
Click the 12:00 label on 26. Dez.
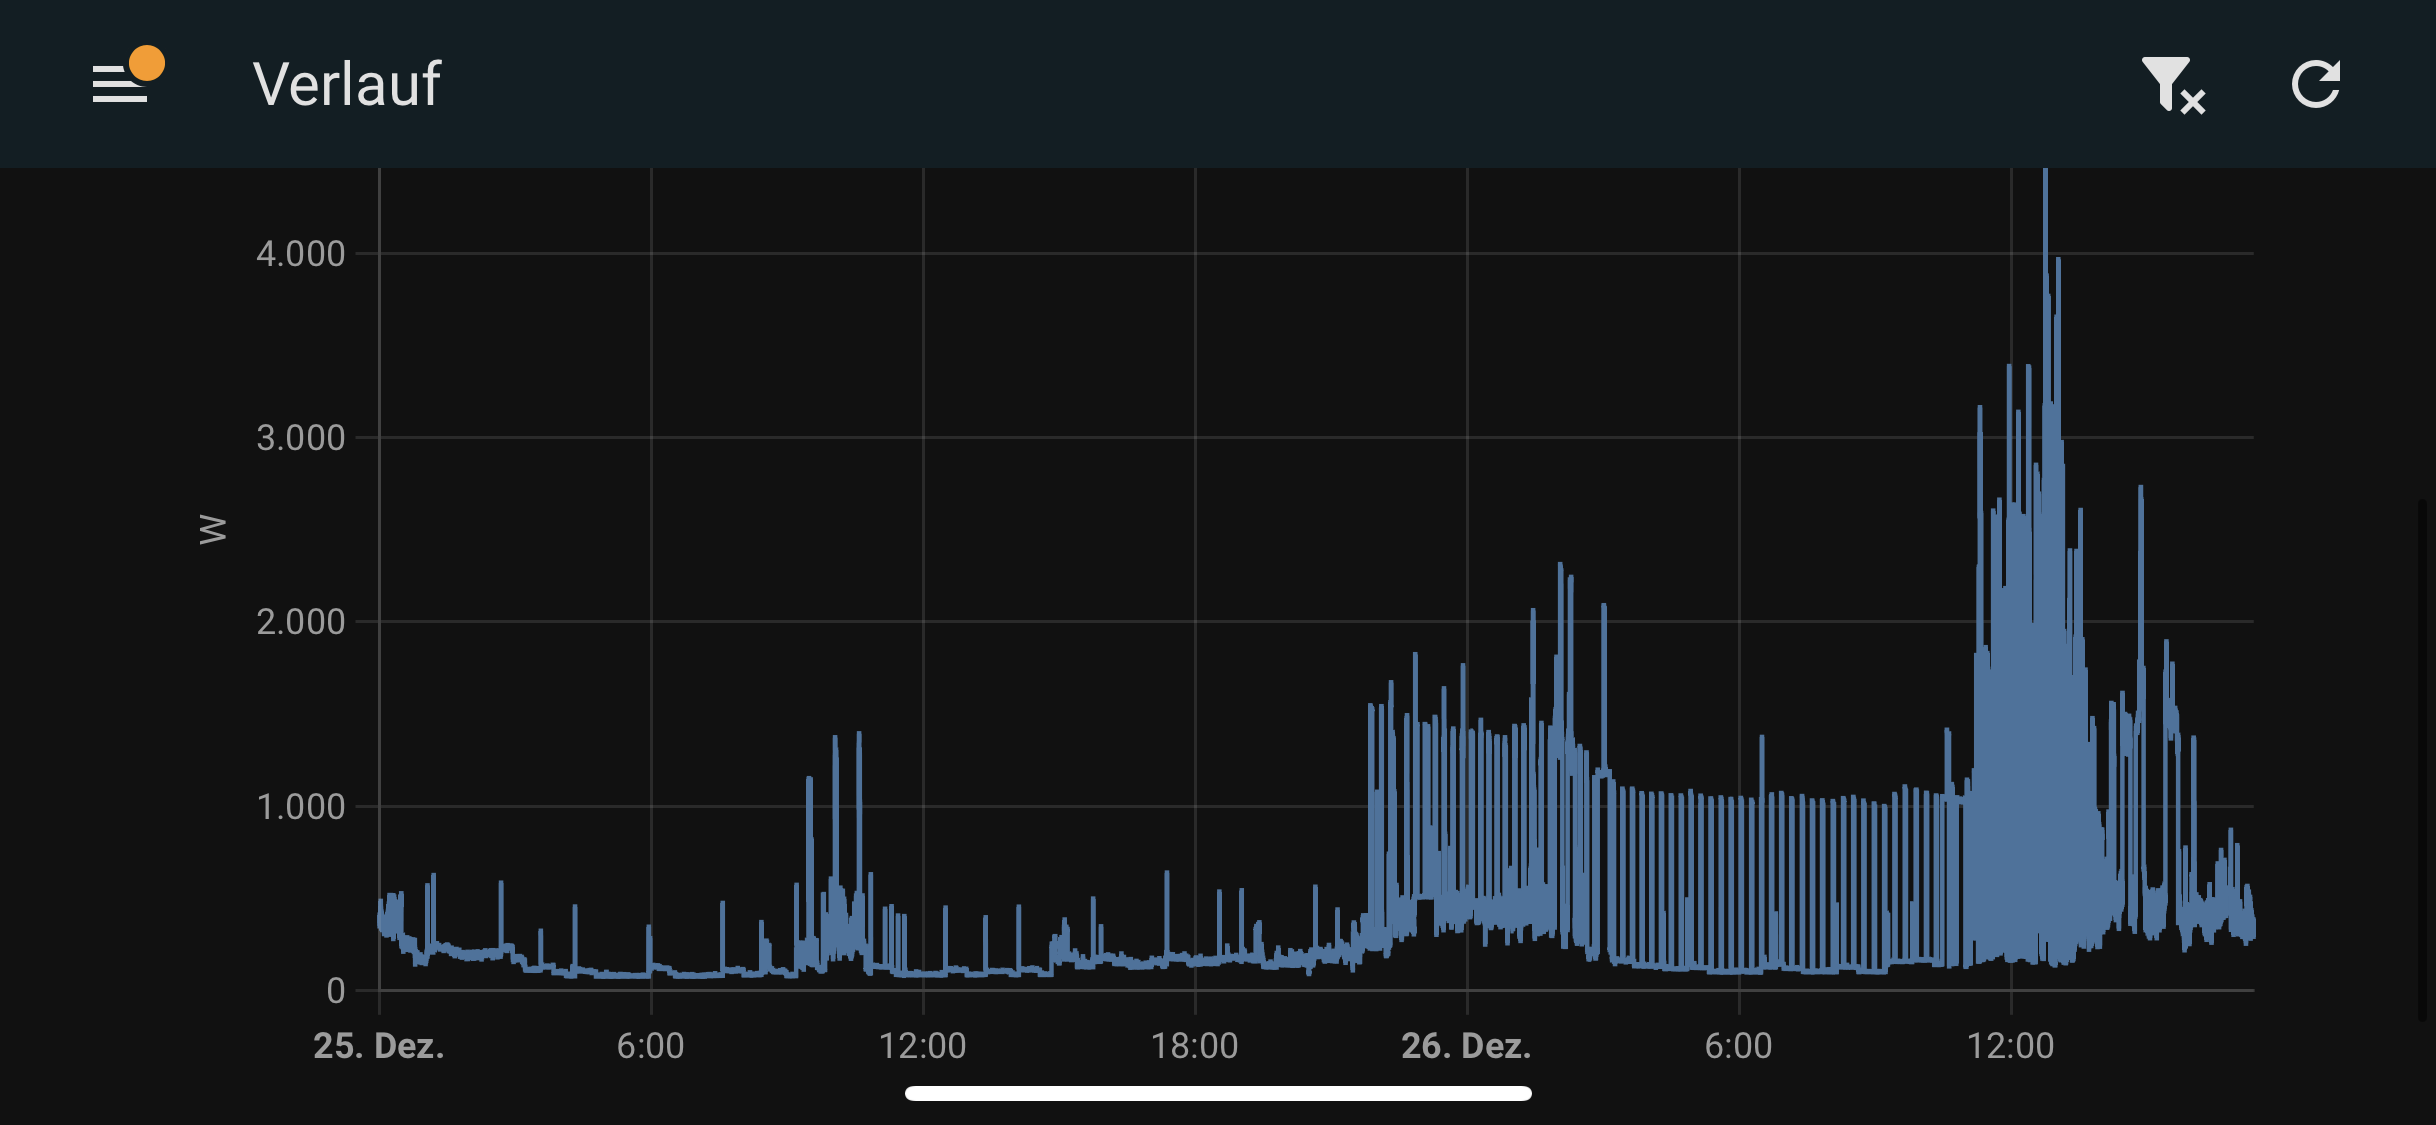click(2010, 1046)
